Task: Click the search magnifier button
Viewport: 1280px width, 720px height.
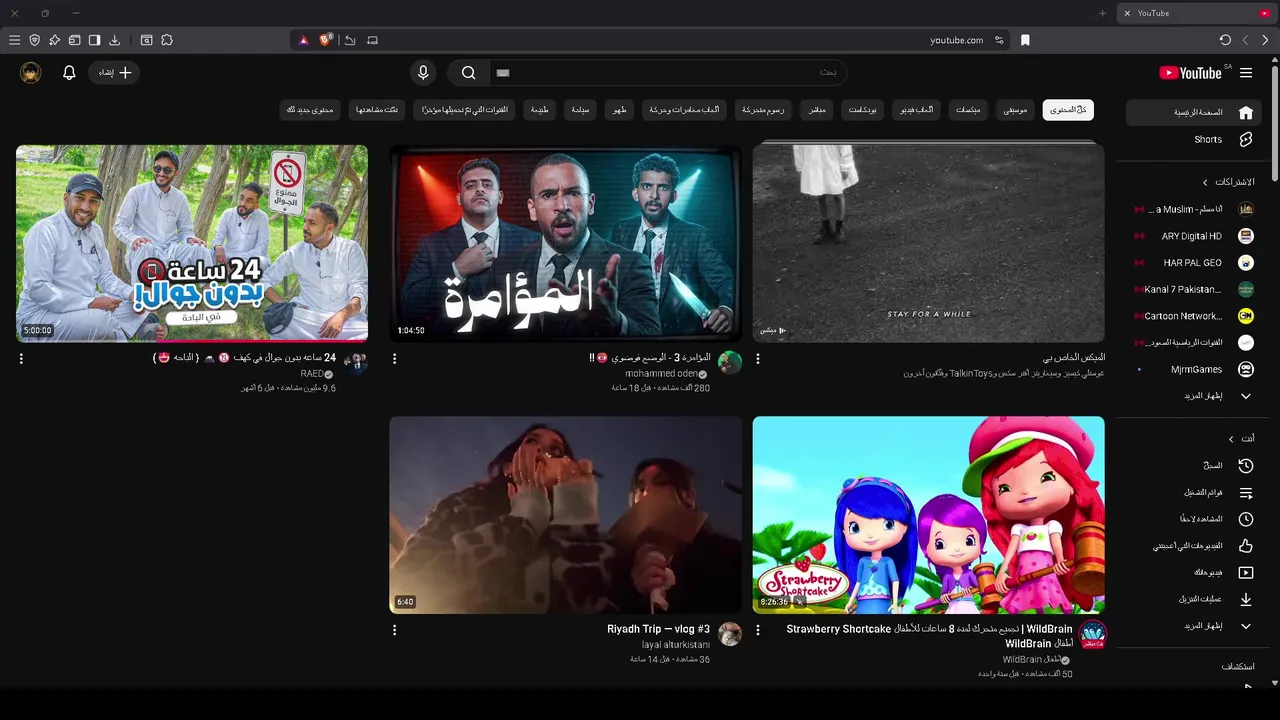Action: [x=468, y=73]
